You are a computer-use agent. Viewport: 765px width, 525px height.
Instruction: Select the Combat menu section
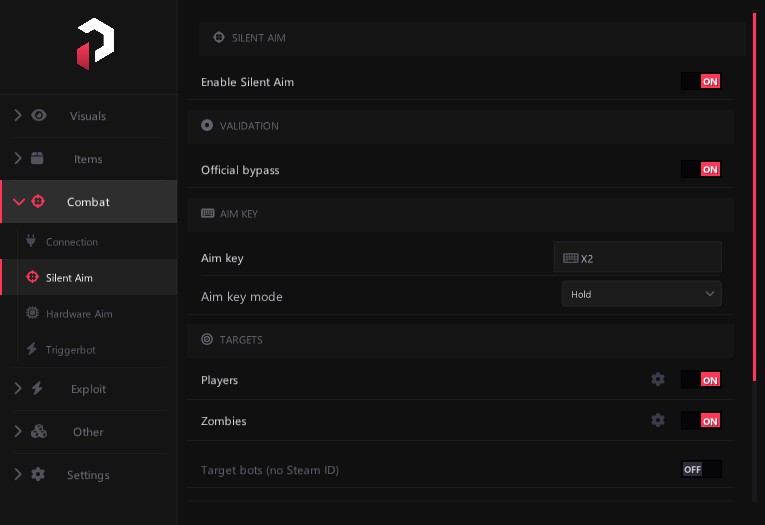[88, 202]
